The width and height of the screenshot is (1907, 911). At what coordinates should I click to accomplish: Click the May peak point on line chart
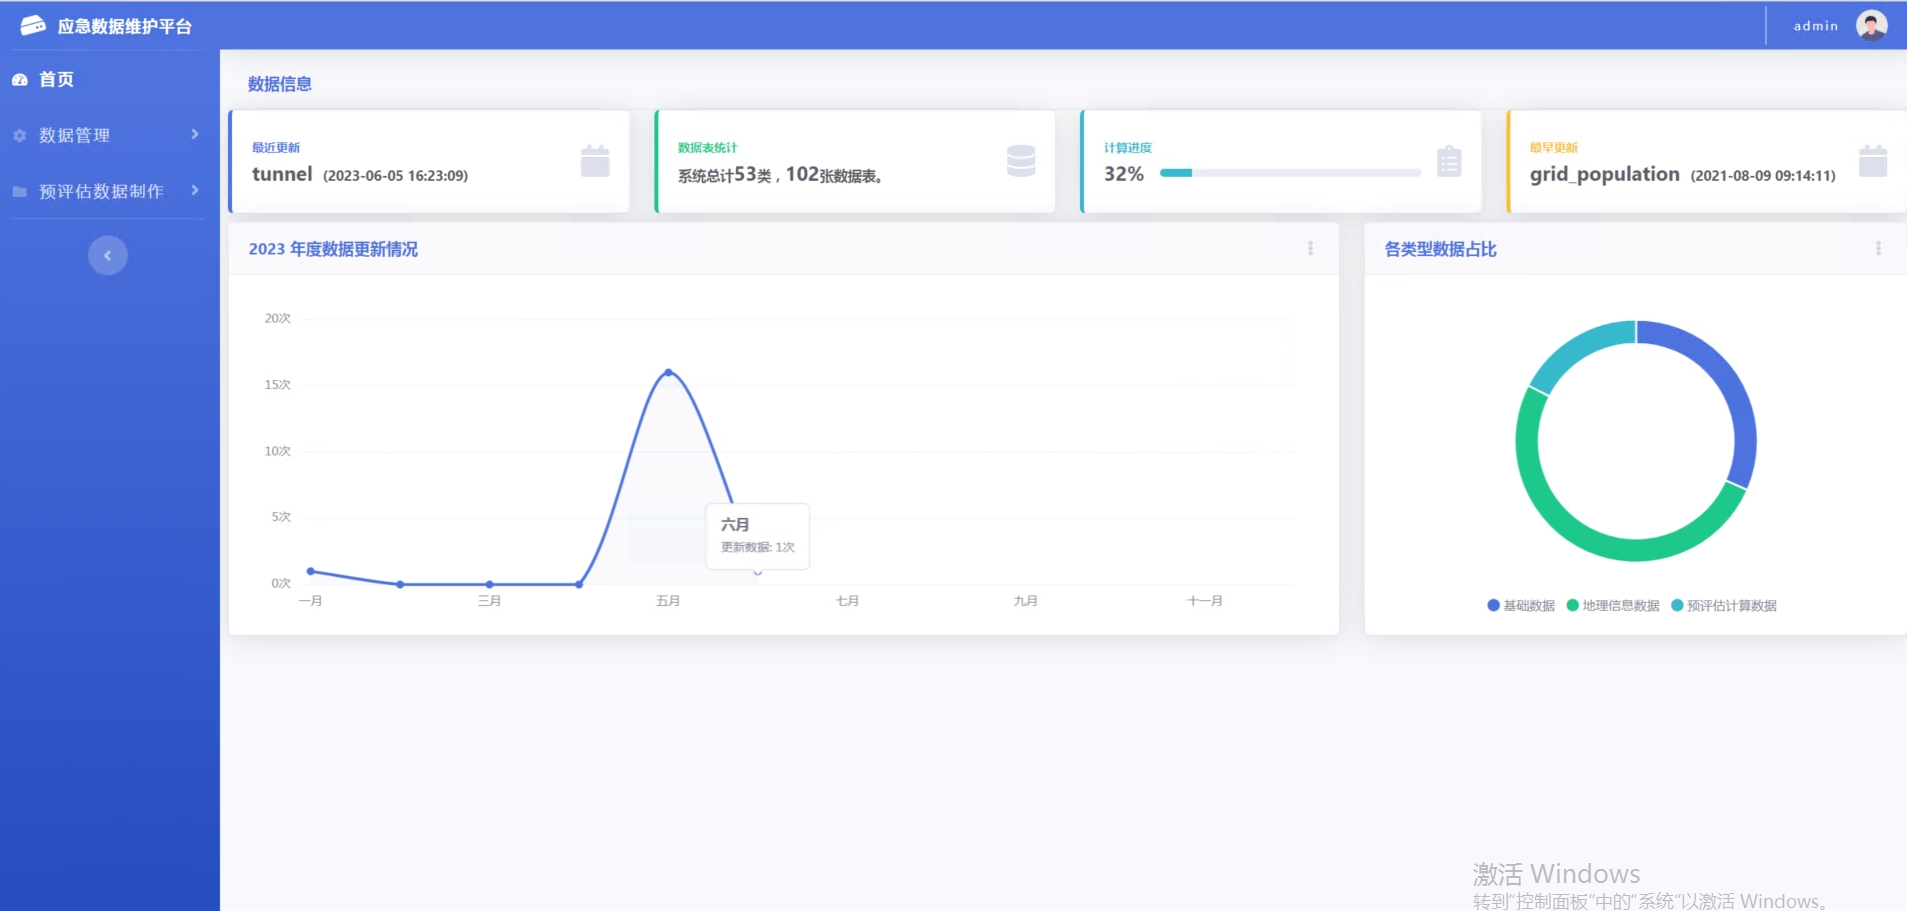(668, 372)
